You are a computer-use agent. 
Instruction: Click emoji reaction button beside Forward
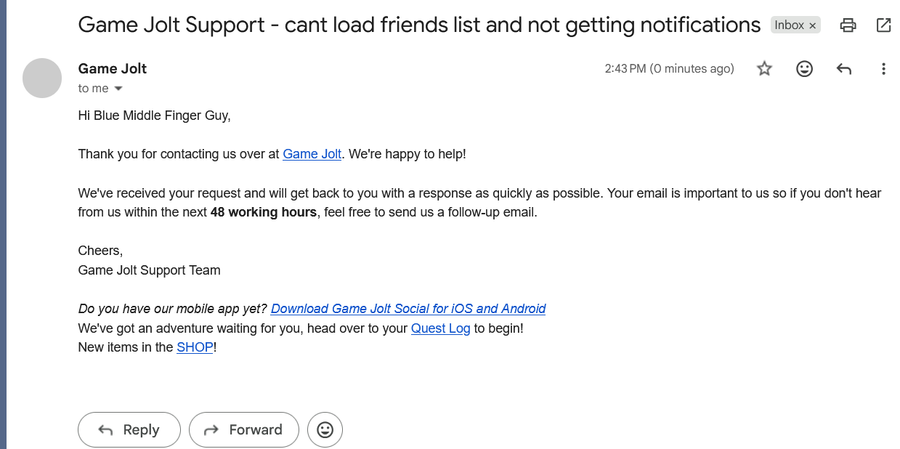pyautogui.click(x=325, y=430)
